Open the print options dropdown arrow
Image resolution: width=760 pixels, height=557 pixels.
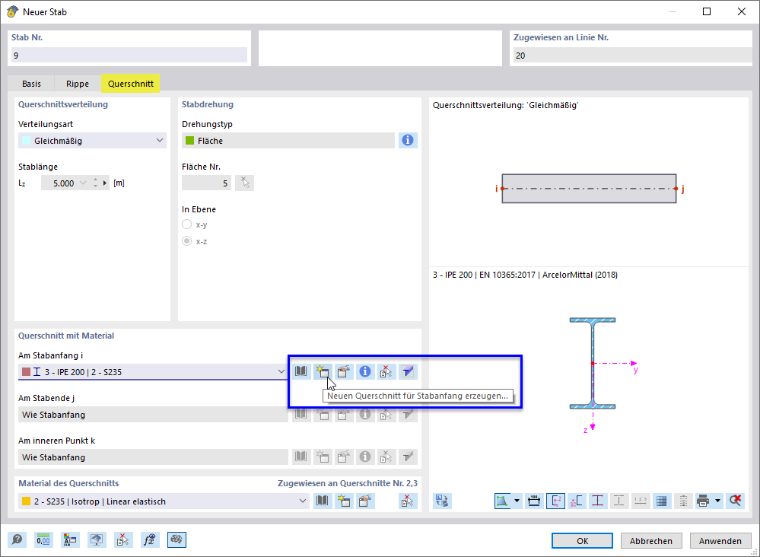(718, 501)
